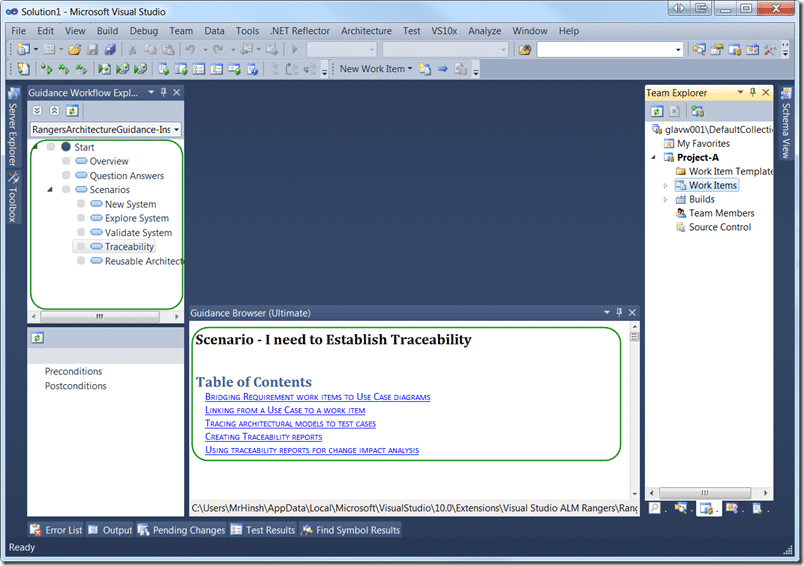Viewport: 804px width, 566px height.
Task: Toggle checkbox next to New System
Action: pos(81,204)
